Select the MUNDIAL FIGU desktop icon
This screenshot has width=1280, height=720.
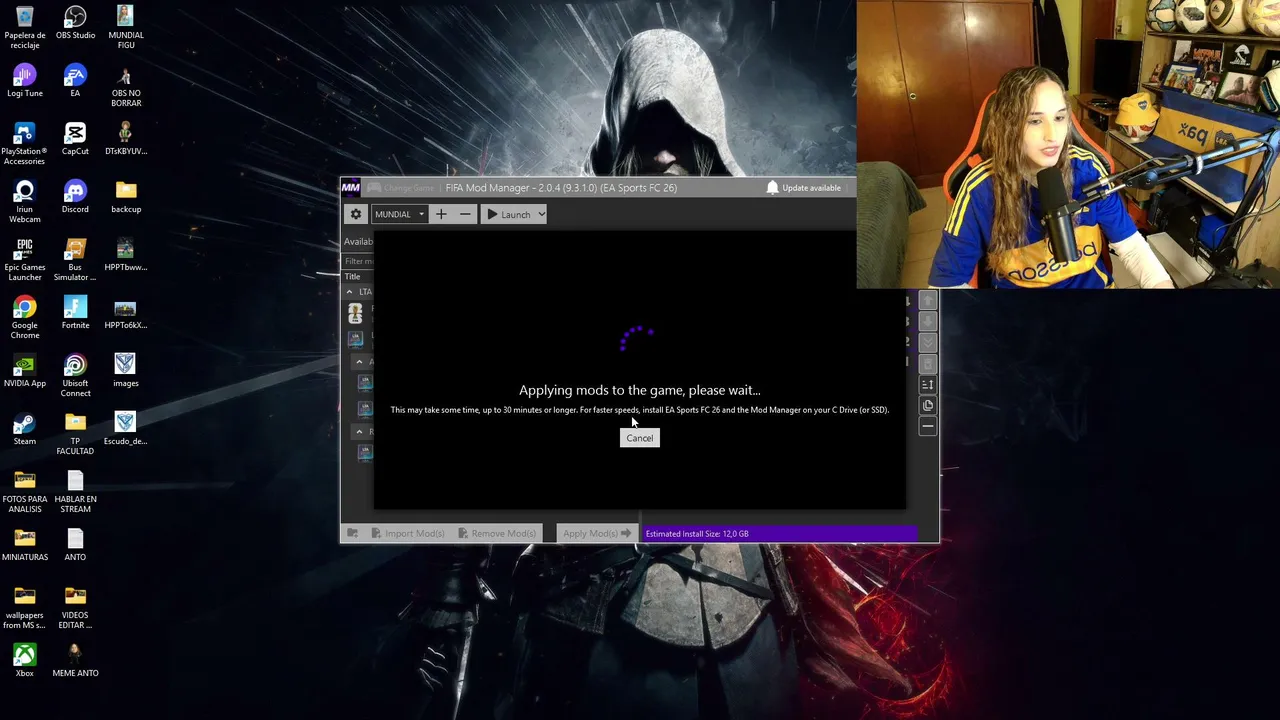(125, 28)
